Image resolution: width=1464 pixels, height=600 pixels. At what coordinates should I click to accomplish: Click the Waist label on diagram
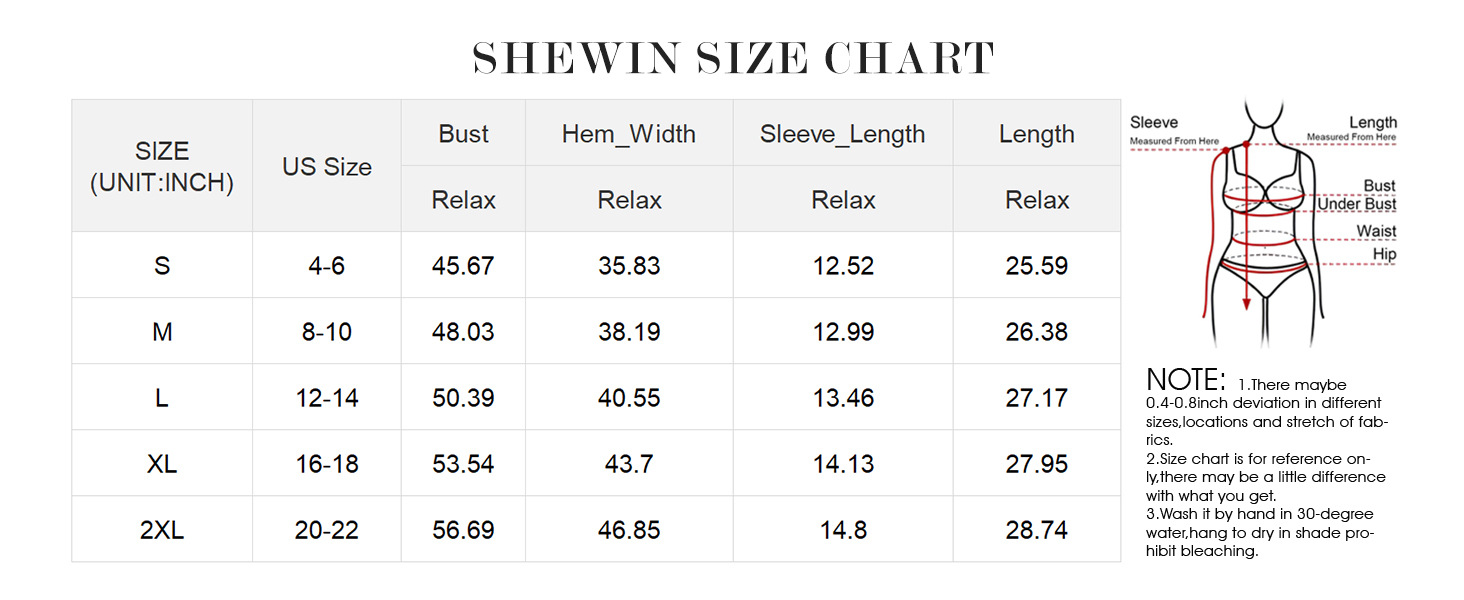pos(1376,231)
